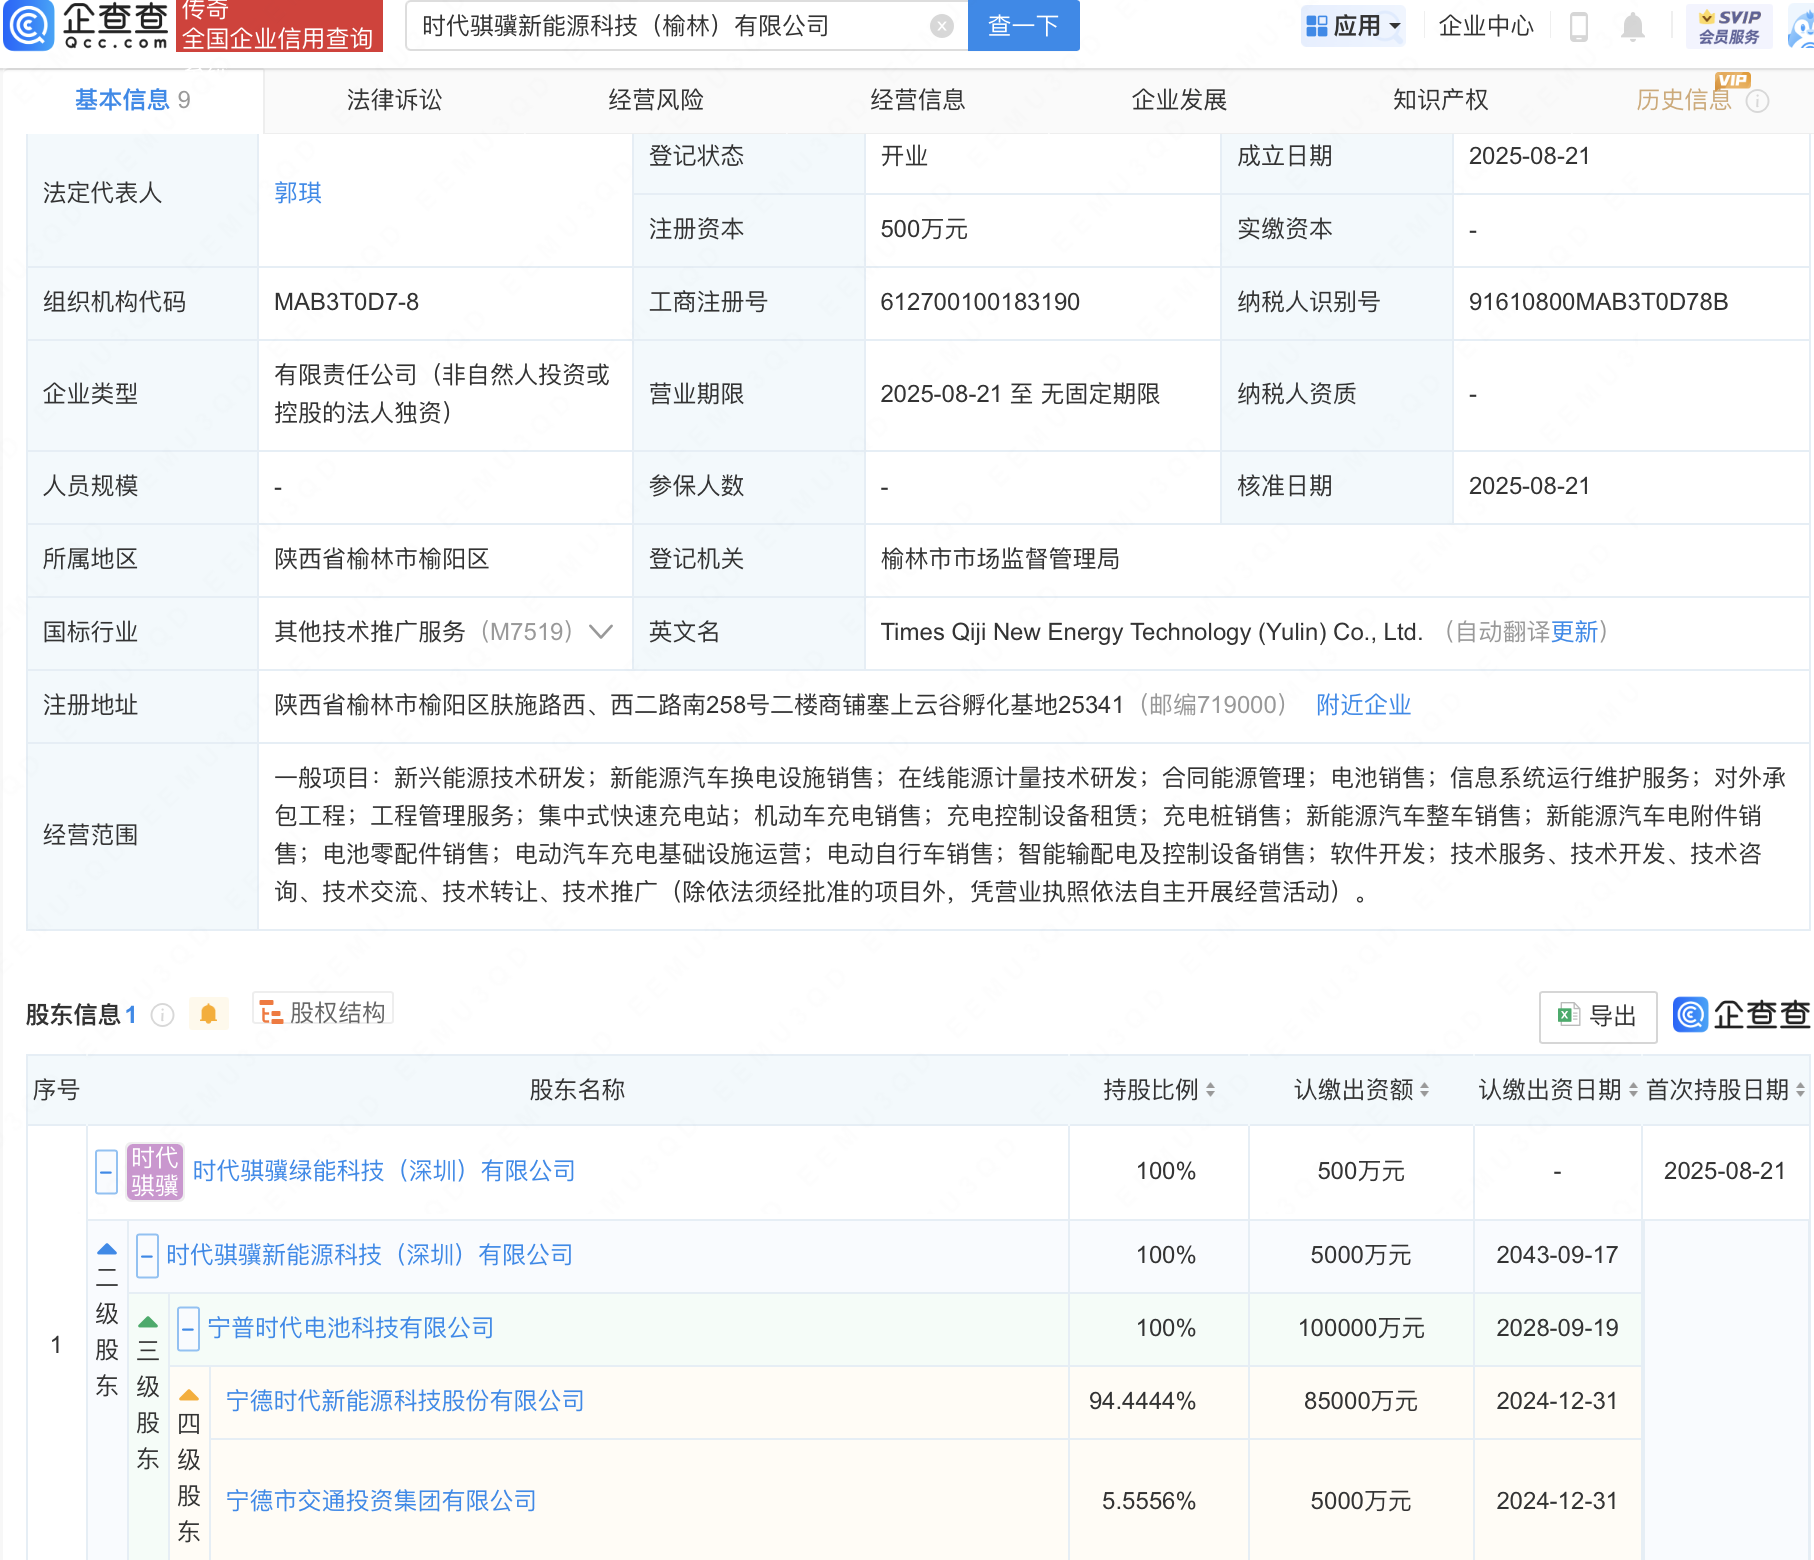The height and width of the screenshot is (1560, 1814).
Task: Collapse 时代骐骥绿能科技 shareholder row
Action: pyautogui.click(x=107, y=1171)
